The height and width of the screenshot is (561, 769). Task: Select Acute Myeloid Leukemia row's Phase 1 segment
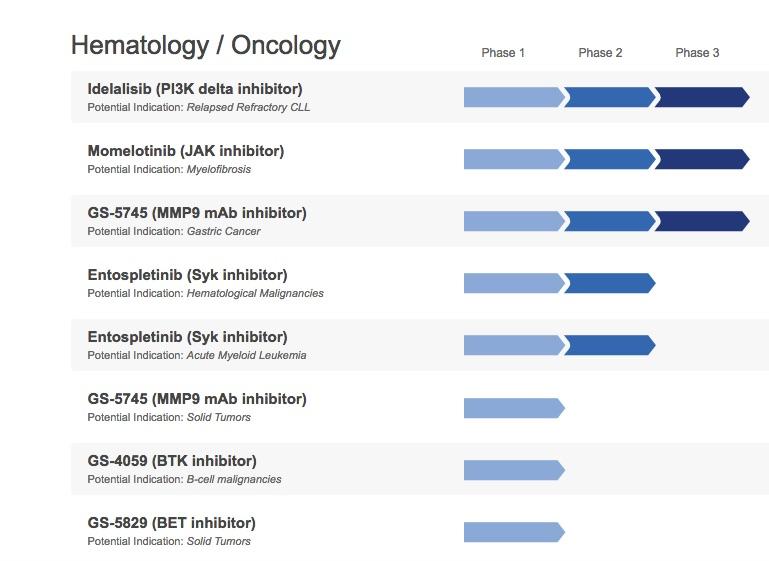513,345
